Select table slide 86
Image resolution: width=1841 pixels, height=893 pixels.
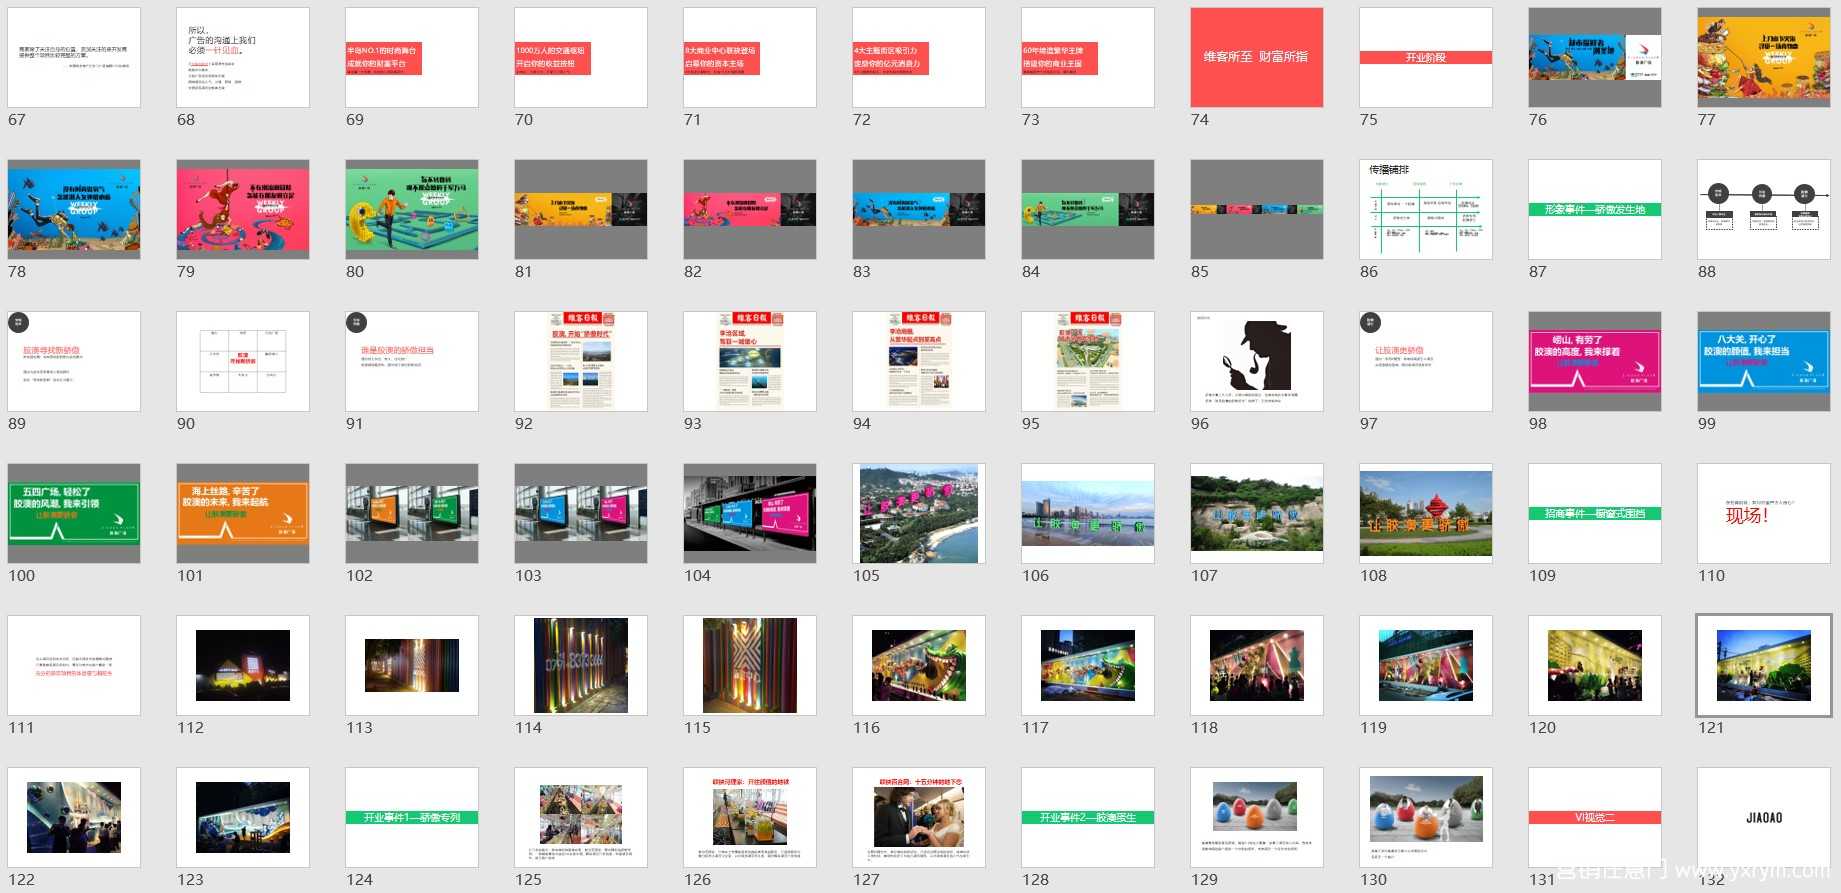[x=1426, y=209]
